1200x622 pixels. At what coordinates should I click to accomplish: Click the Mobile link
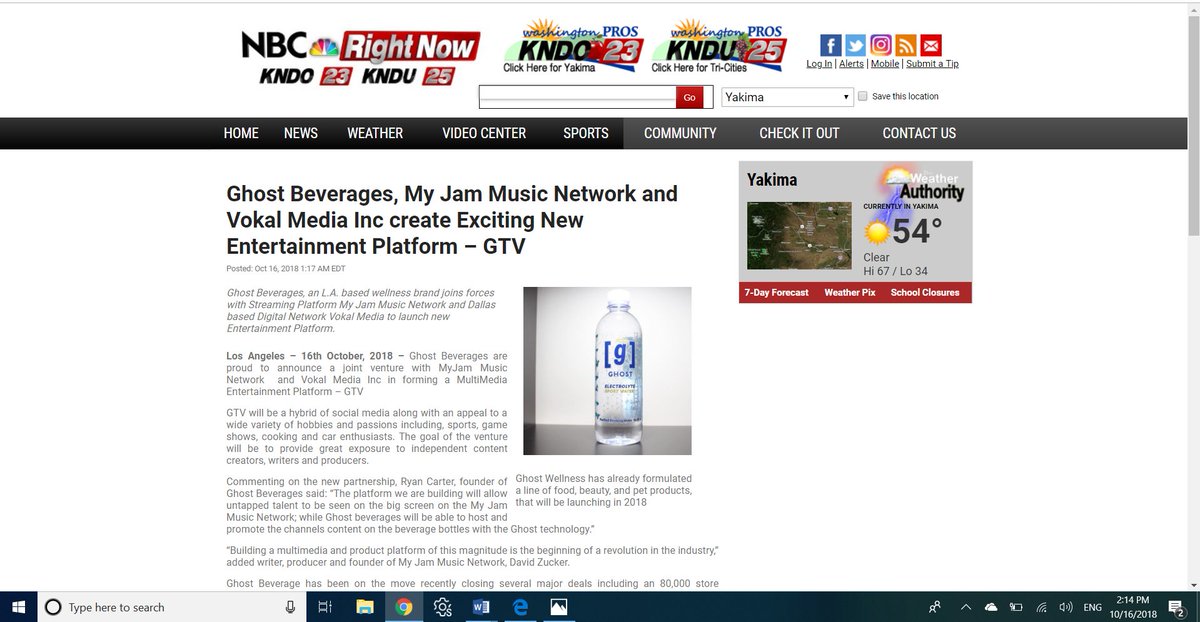point(885,64)
